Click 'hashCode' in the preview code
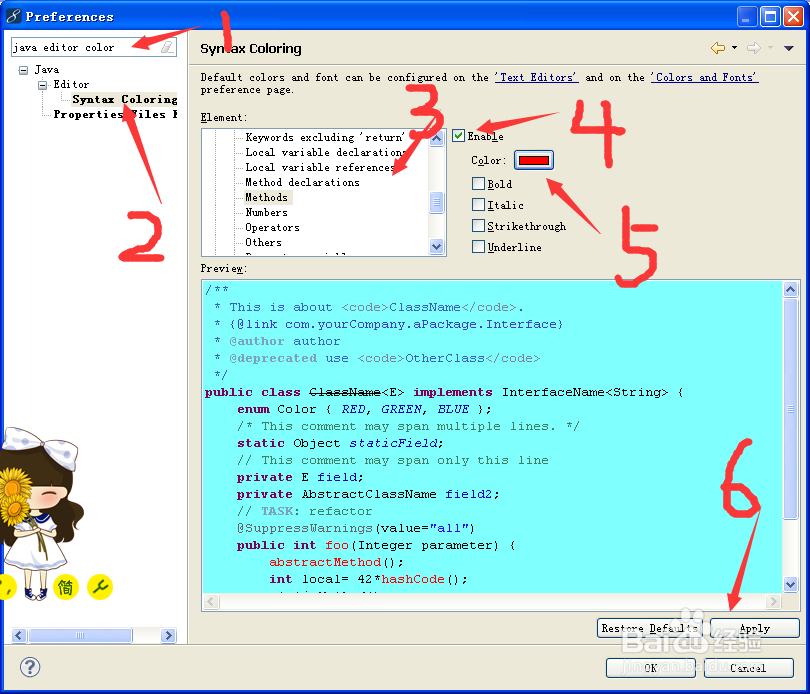The width and height of the screenshot is (810, 694). pyautogui.click(x=413, y=579)
